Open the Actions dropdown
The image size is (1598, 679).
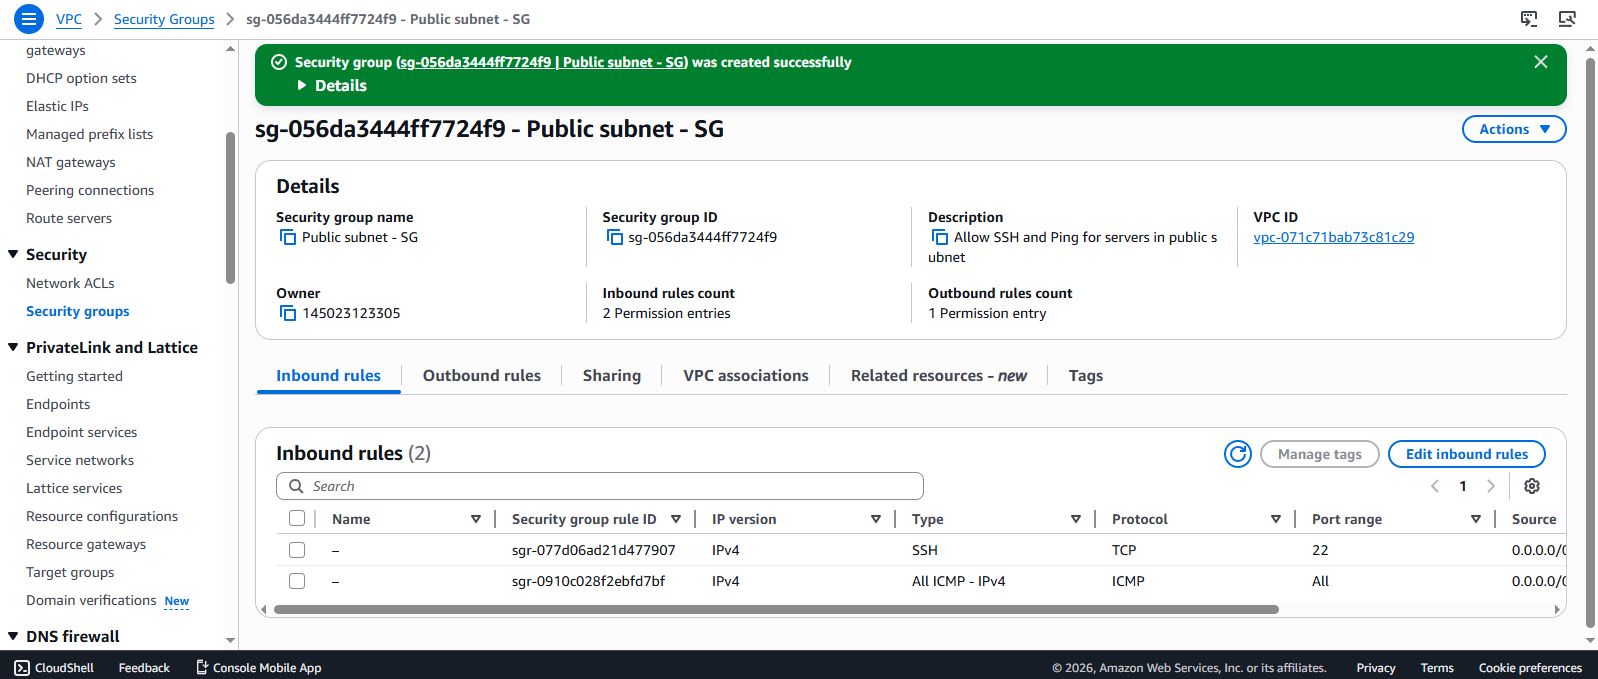[x=1514, y=129]
